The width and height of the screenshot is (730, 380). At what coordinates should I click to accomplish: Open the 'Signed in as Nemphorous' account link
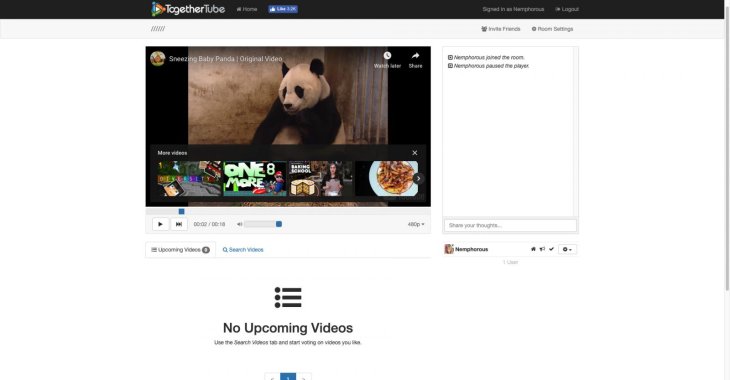(x=513, y=9)
